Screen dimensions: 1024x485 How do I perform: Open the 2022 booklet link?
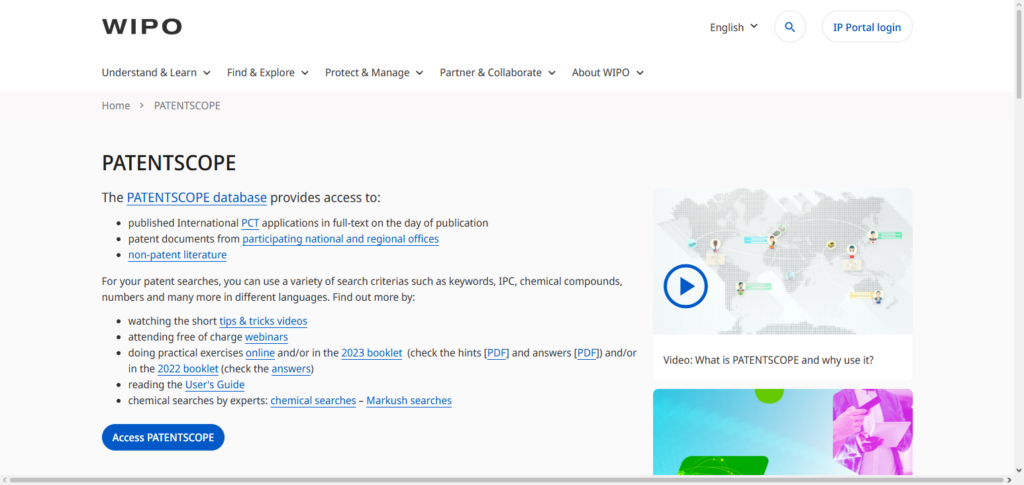(x=188, y=369)
